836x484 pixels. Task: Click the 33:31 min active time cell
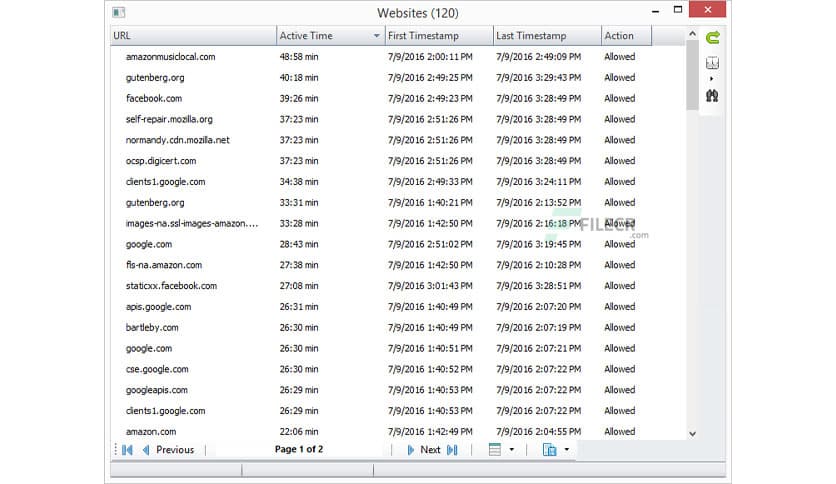(x=299, y=203)
